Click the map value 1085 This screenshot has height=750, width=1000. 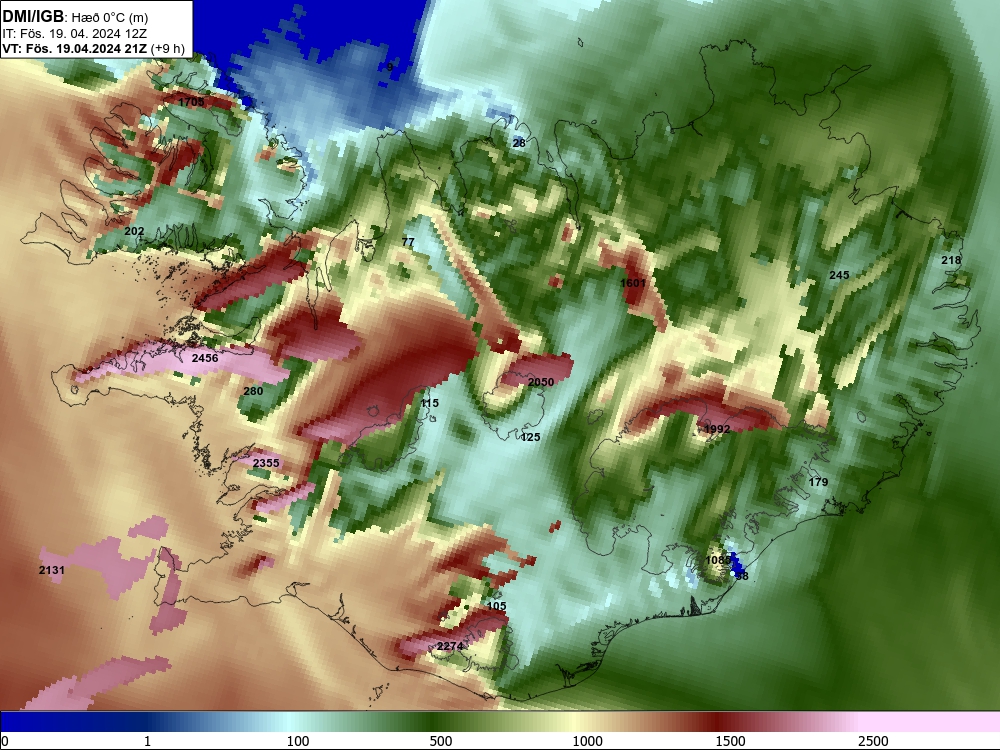(x=718, y=560)
